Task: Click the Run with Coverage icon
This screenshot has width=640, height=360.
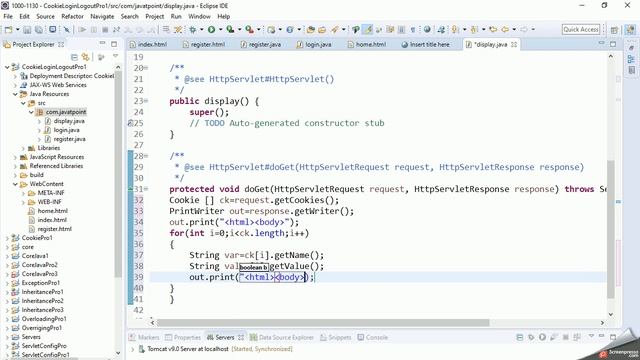Action: (230, 29)
